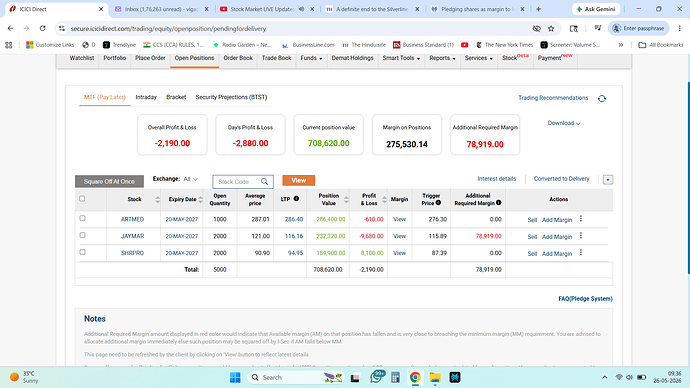The width and height of the screenshot is (690, 388).
Task: Open the three-dot menu for JAYMAR row
Action: (x=581, y=236)
